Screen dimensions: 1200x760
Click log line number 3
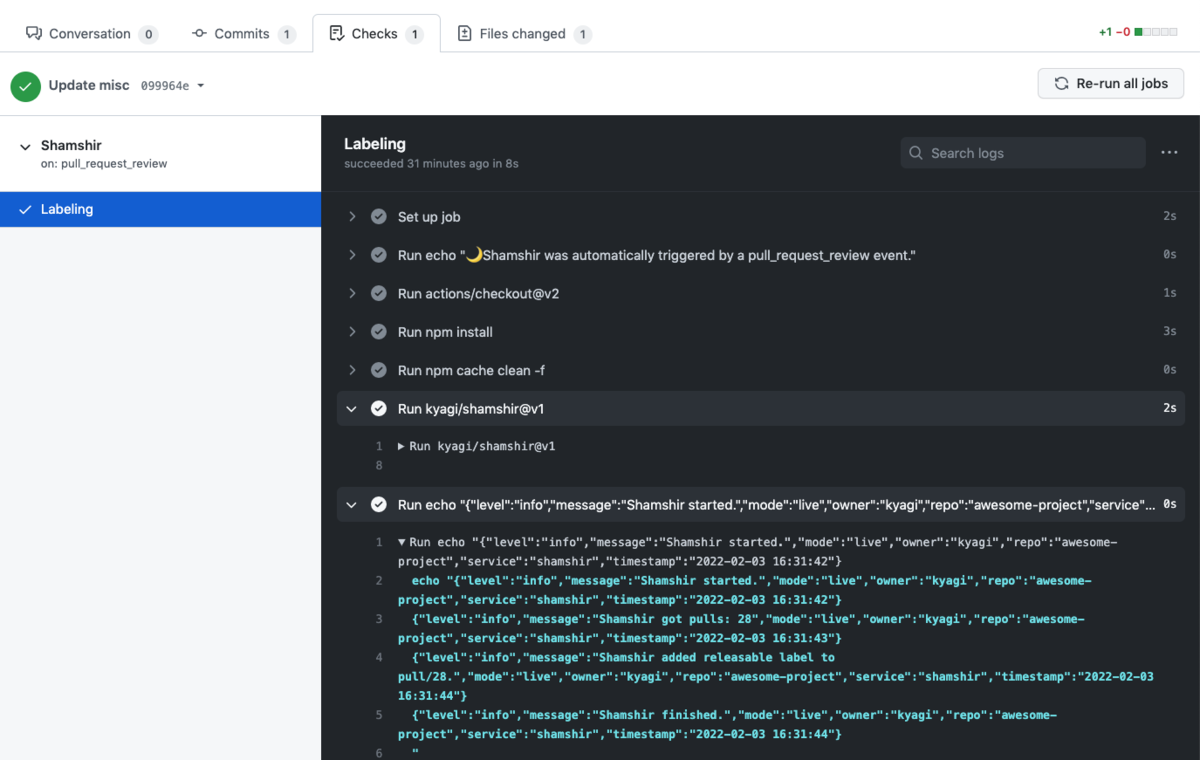point(378,619)
